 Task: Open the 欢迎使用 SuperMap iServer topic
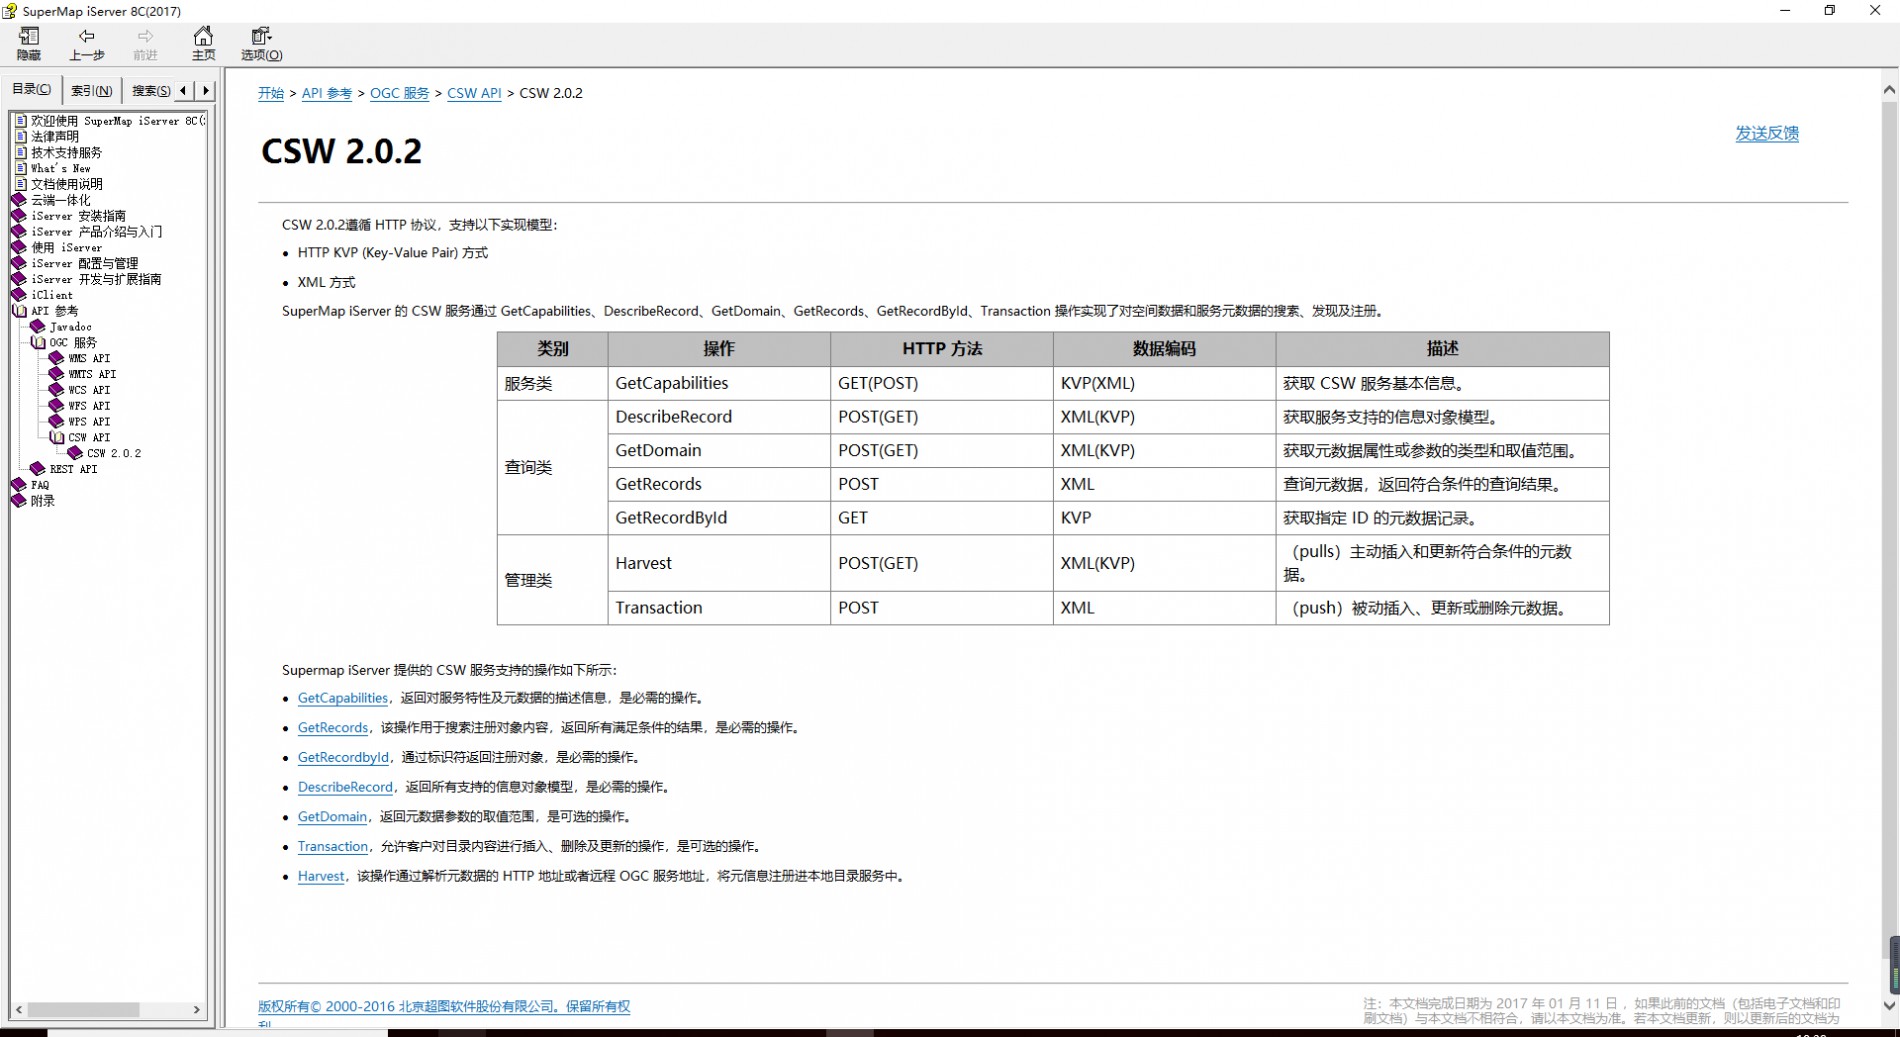point(118,121)
